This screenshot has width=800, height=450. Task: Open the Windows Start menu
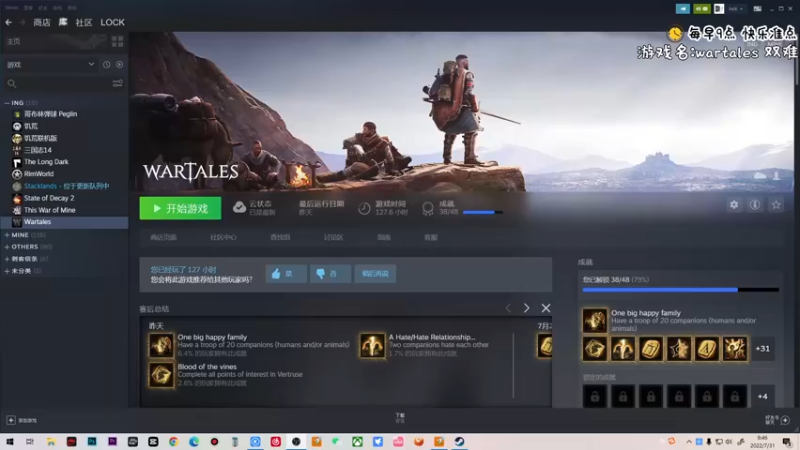(x=10, y=442)
